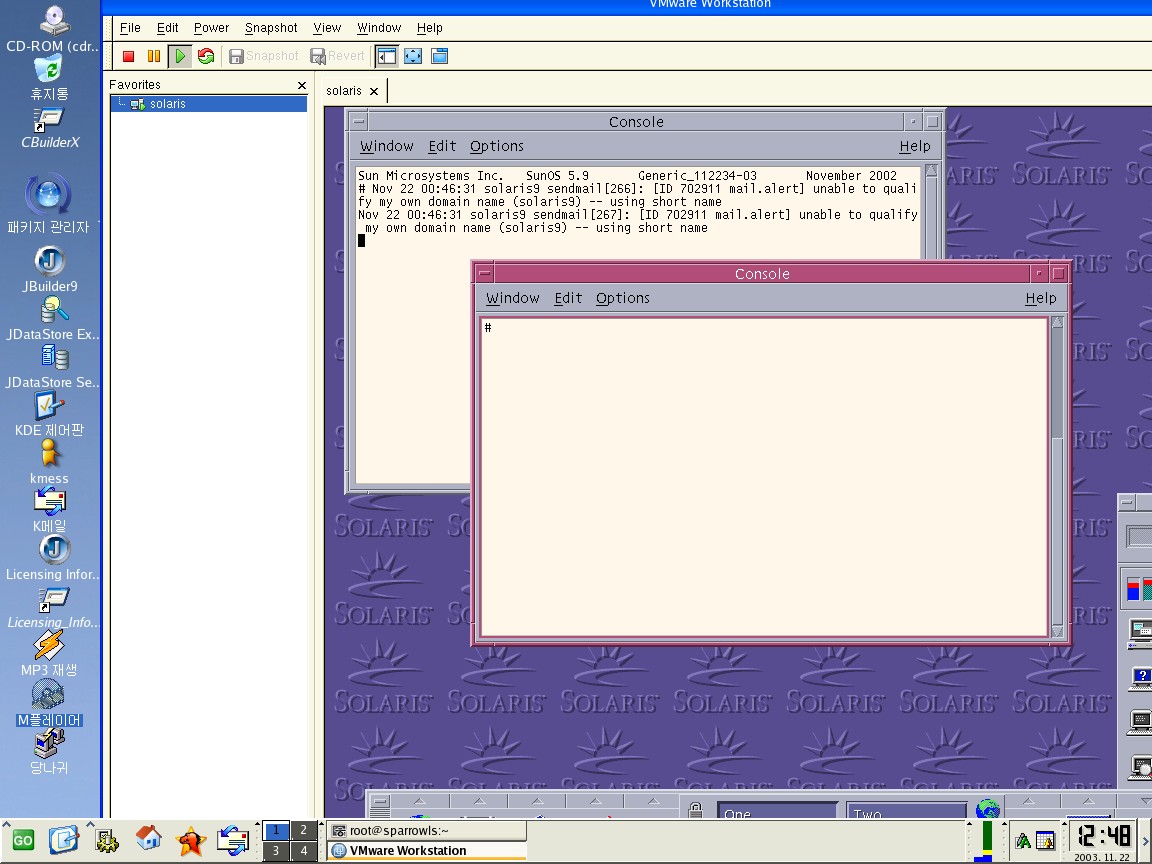Click the root@sparrowls terminal taskbar button
1152x864 pixels.
[x=425, y=830]
